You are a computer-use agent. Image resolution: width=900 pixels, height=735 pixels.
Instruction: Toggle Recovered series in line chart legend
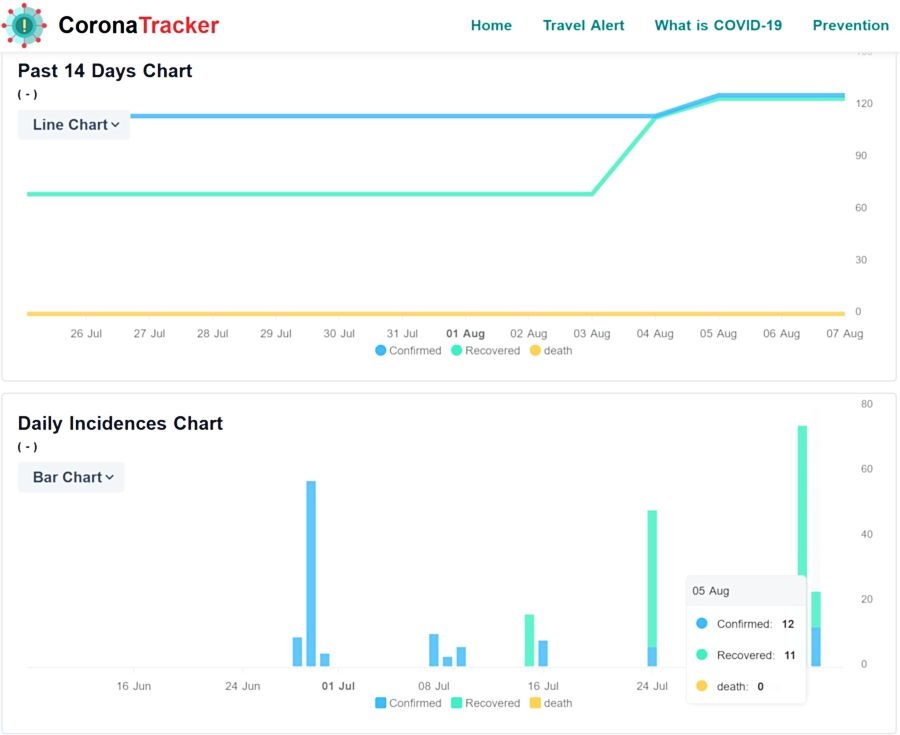(486, 351)
